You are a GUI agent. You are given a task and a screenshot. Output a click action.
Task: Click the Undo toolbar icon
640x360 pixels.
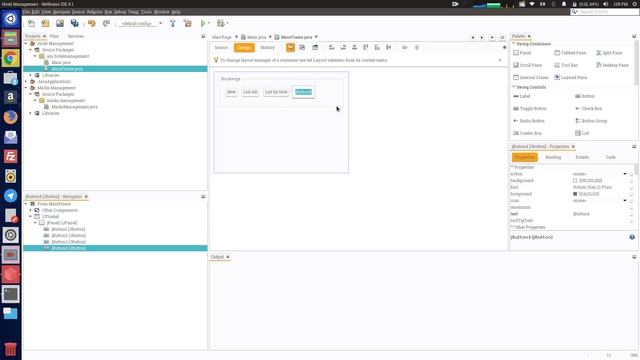click(x=91, y=23)
